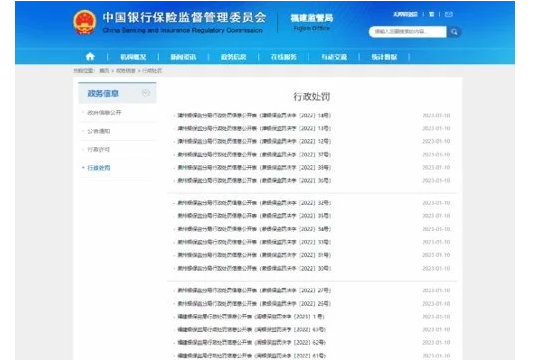
Task: Open the 新闻资讯 navigation menu
Action: coord(183,57)
